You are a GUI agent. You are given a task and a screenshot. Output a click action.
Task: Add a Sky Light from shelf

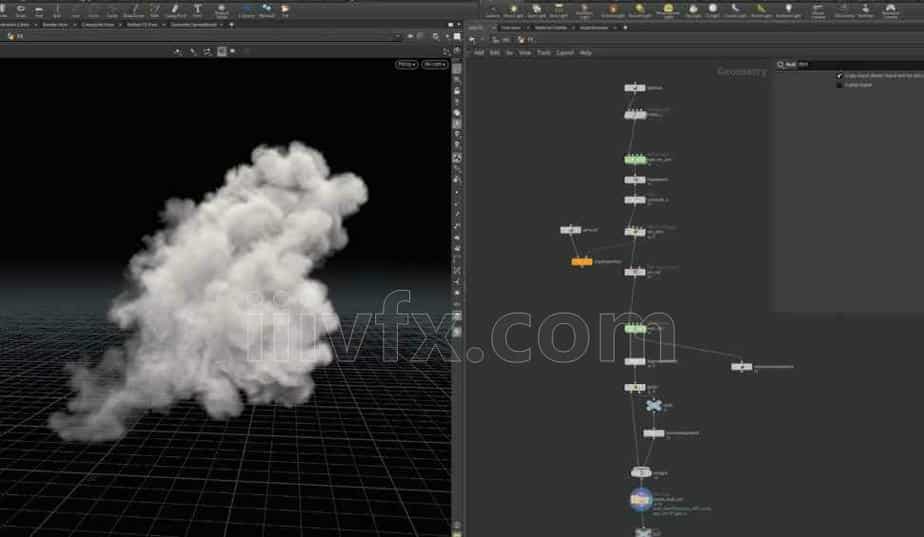coord(693,10)
